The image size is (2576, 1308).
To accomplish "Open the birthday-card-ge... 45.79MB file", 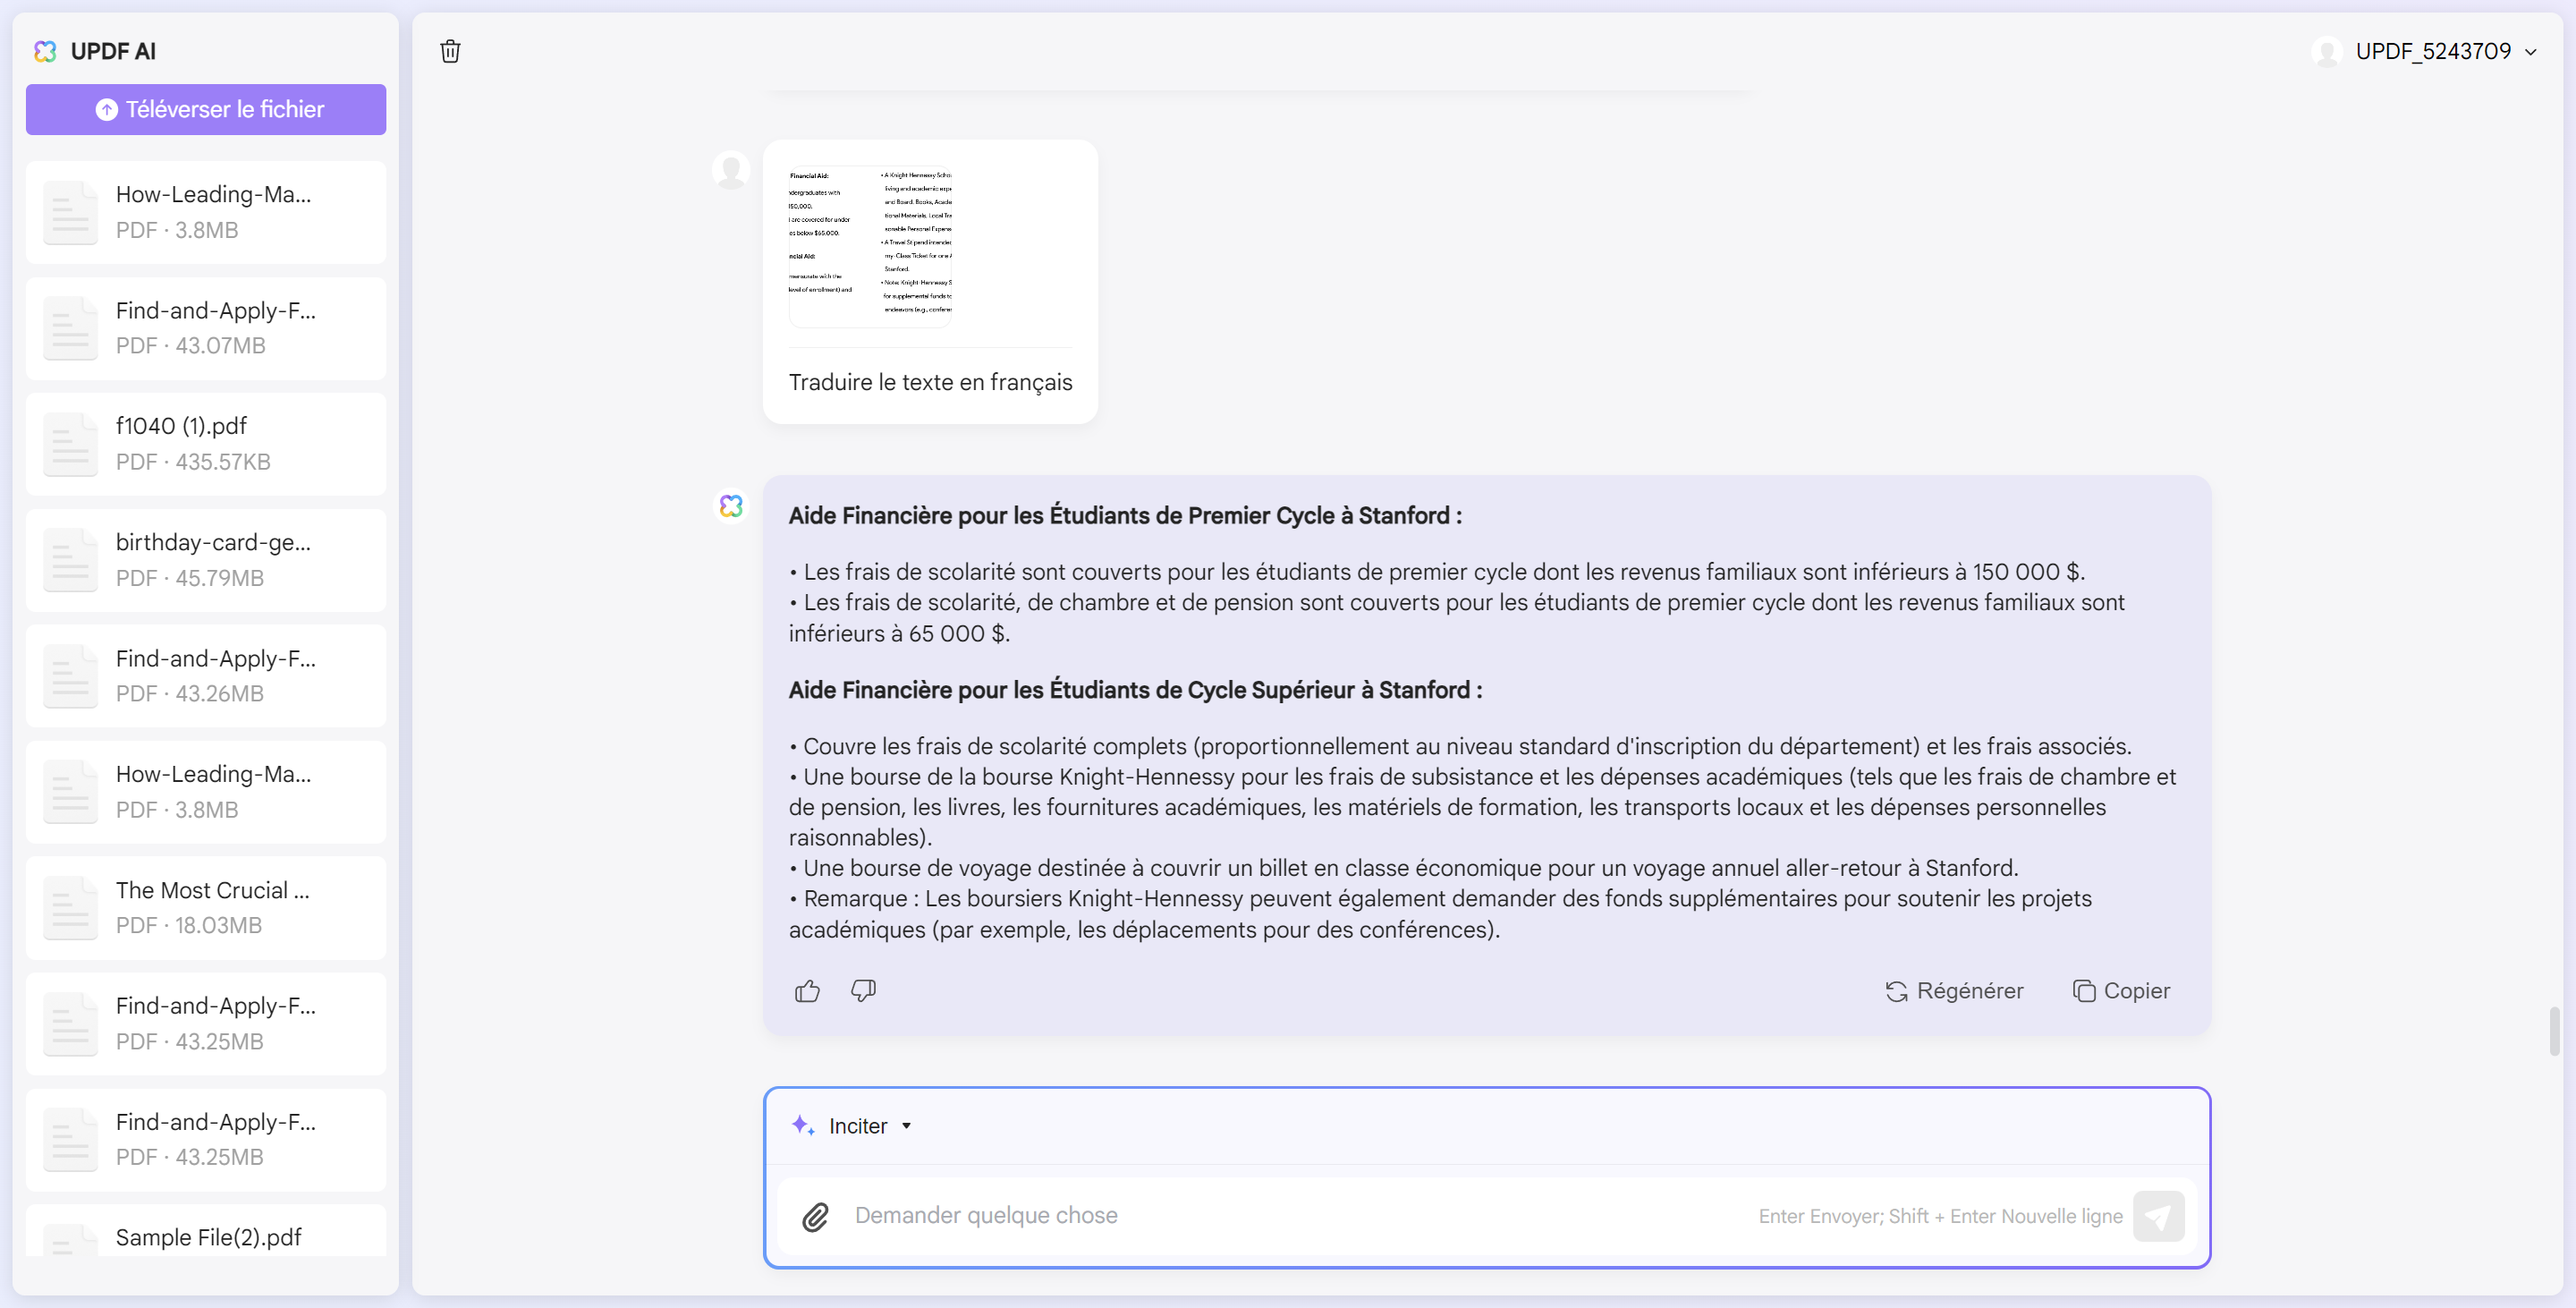I will (x=206, y=560).
